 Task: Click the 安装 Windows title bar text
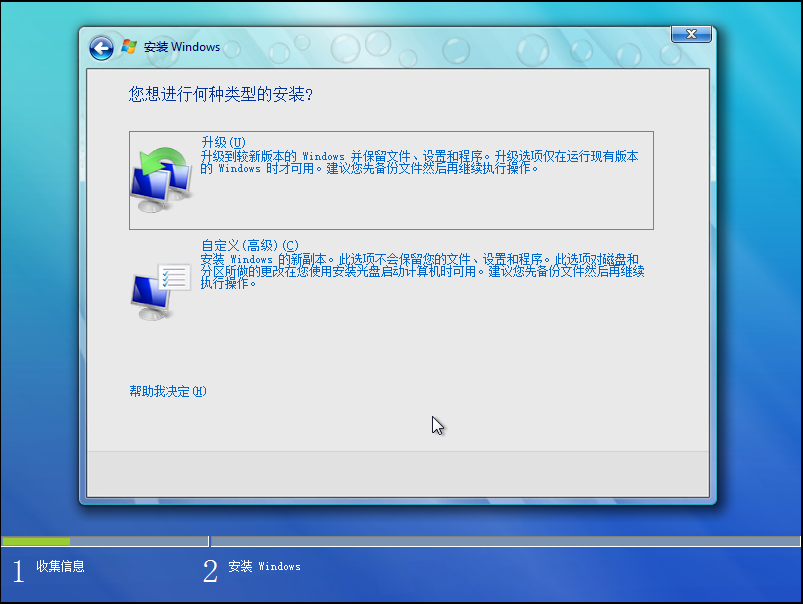182,47
